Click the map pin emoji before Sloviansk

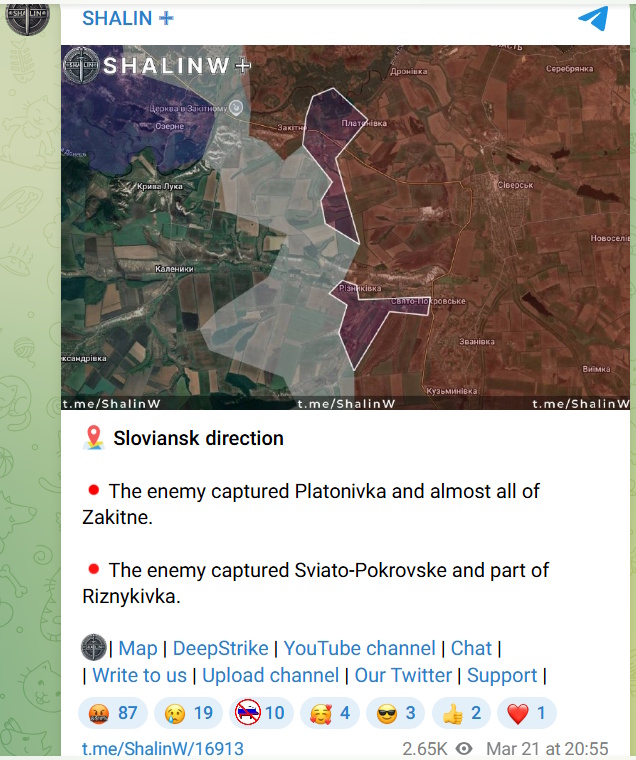coord(94,438)
